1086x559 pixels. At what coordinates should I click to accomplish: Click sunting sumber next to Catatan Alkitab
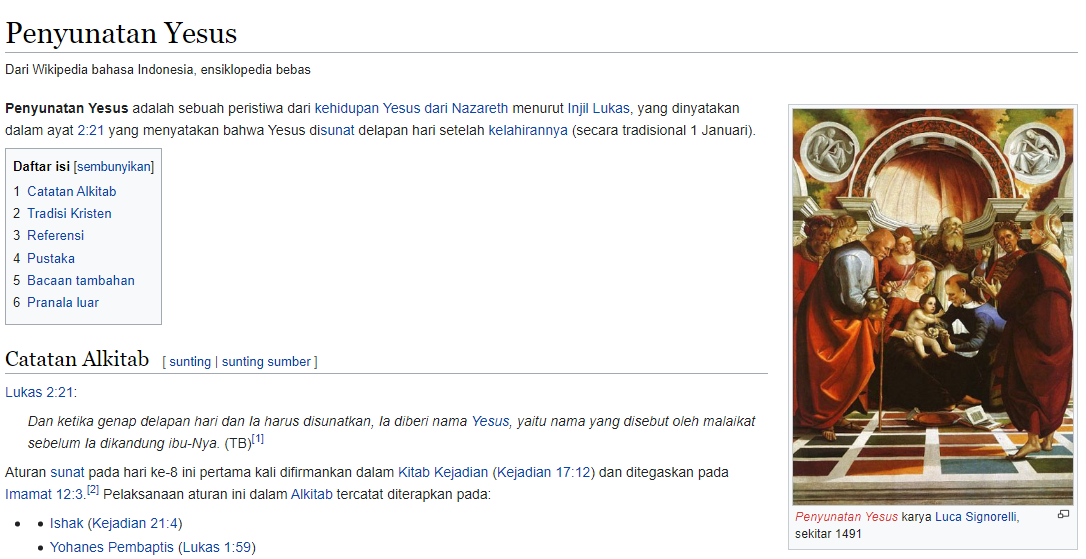click(x=266, y=362)
